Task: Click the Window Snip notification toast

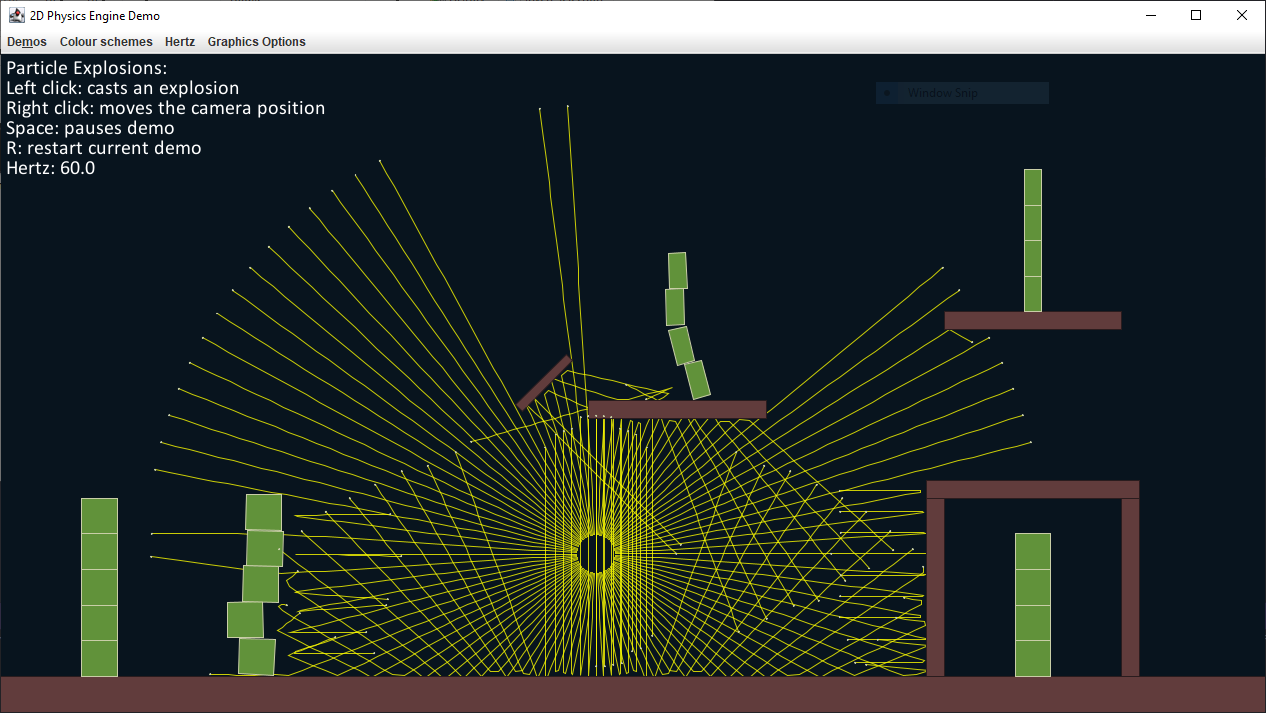Action: tap(961, 92)
